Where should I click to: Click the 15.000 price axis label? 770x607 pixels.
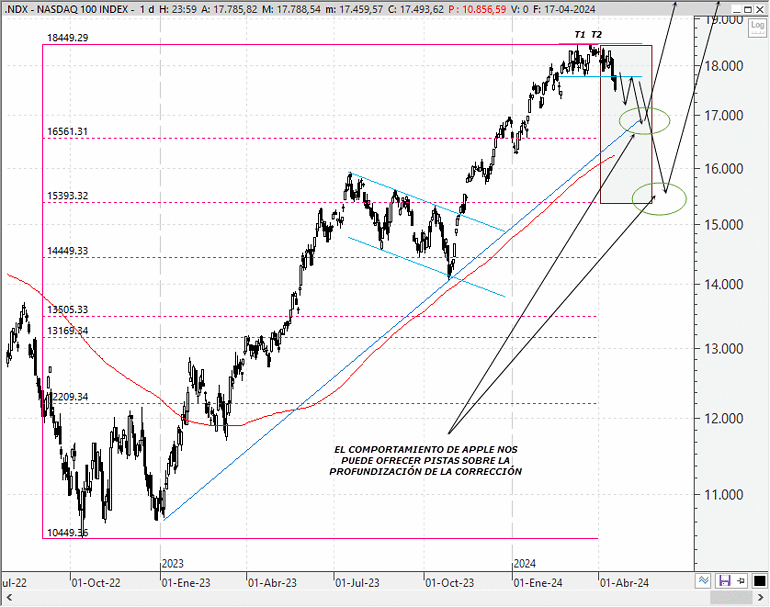pyautogui.click(x=724, y=224)
